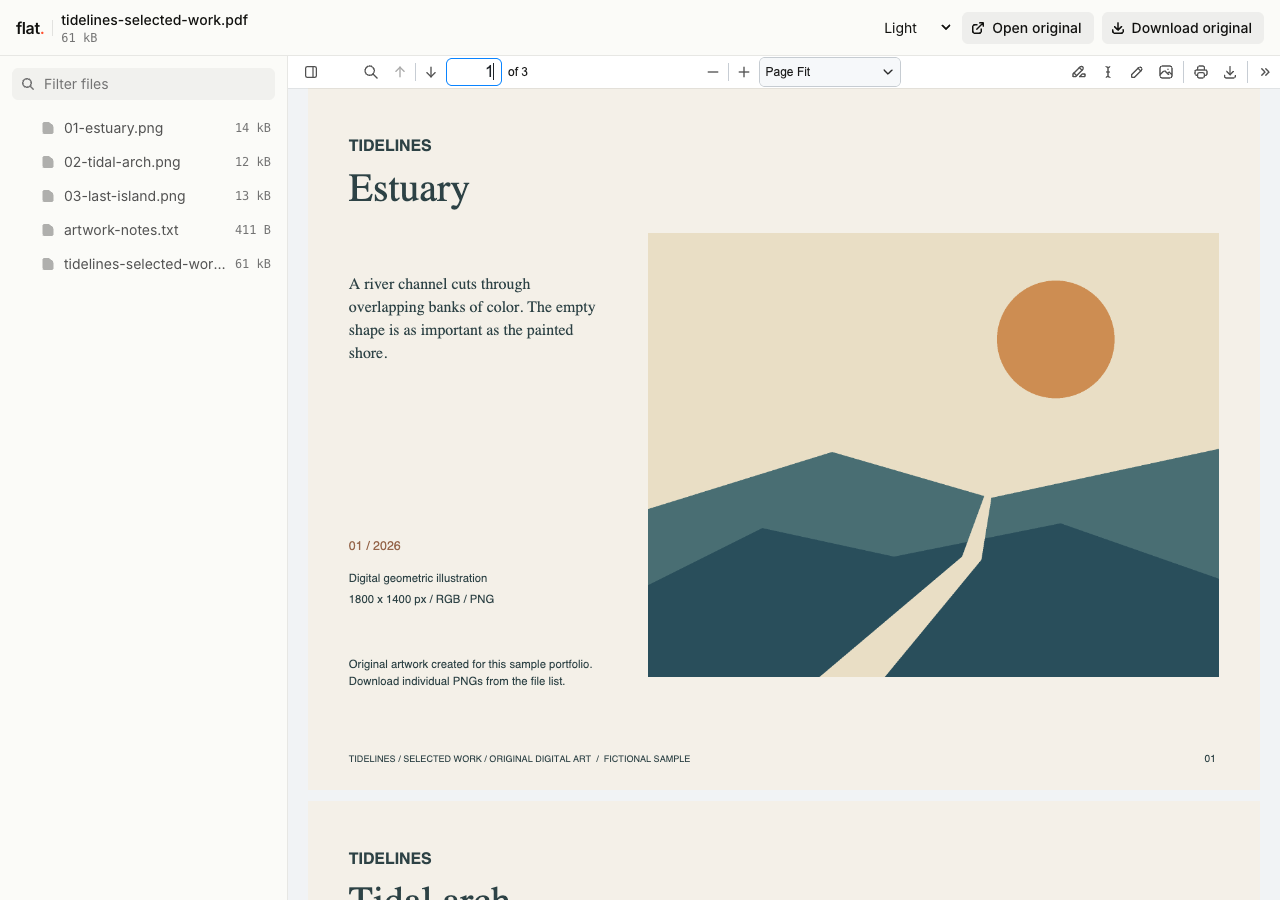Click the 'TIDELINES' heading above Estuary
The height and width of the screenshot is (900, 1280).
(x=390, y=146)
